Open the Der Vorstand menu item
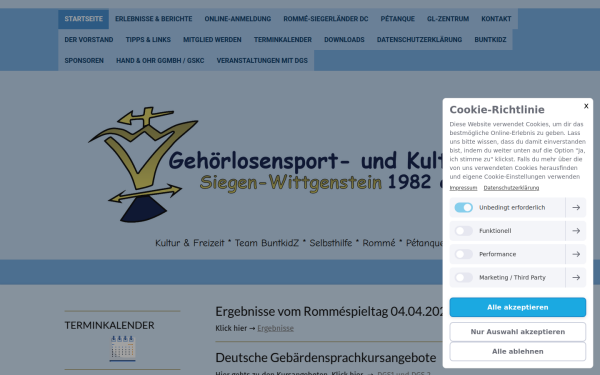Viewport: 600px width, 375px height. click(x=89, y=40)
